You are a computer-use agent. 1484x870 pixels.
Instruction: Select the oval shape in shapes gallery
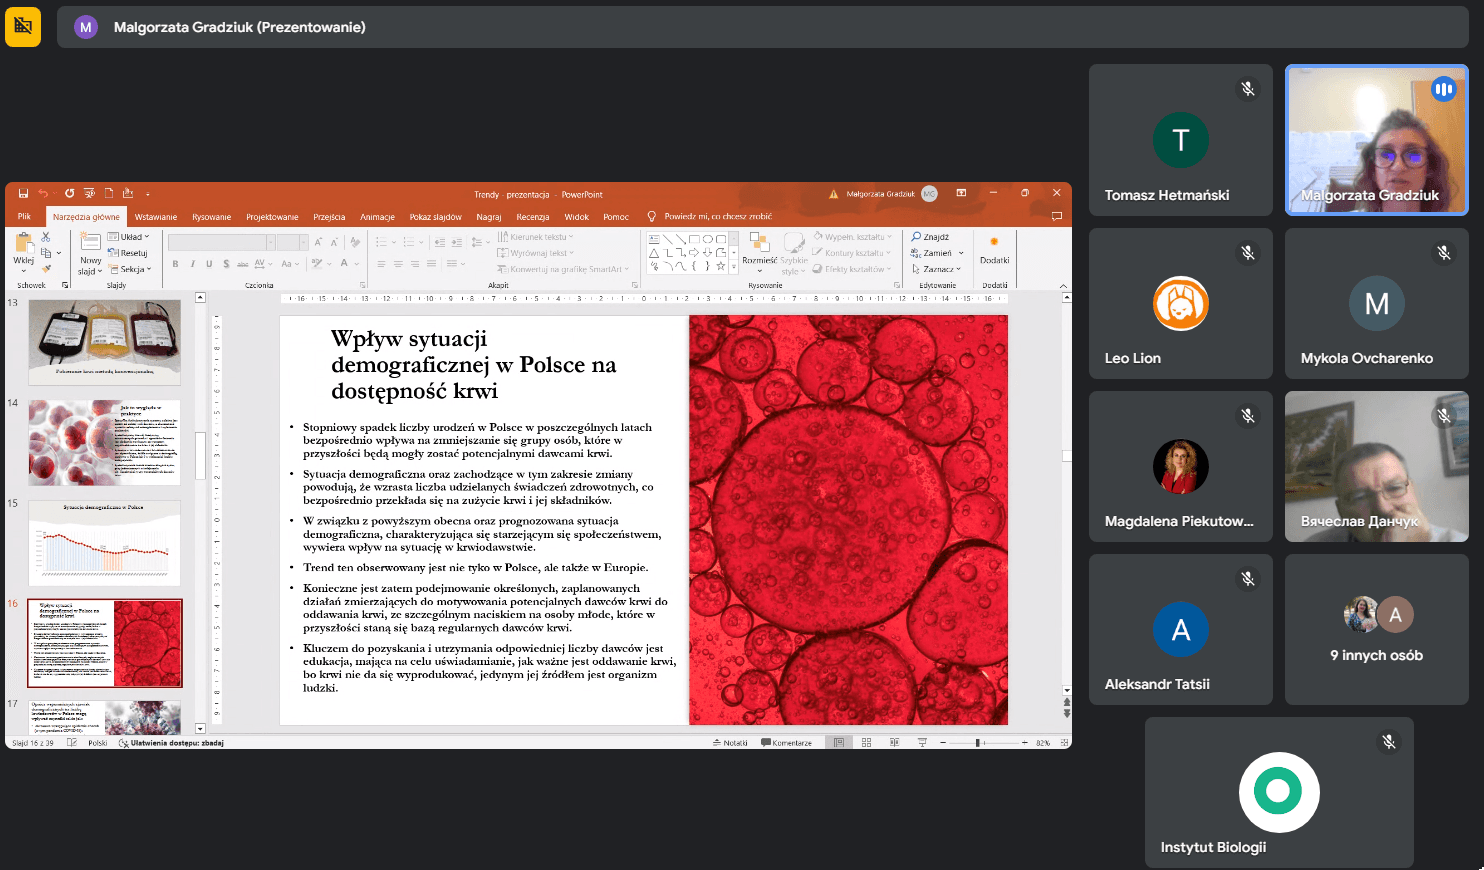tap(707, 239)
